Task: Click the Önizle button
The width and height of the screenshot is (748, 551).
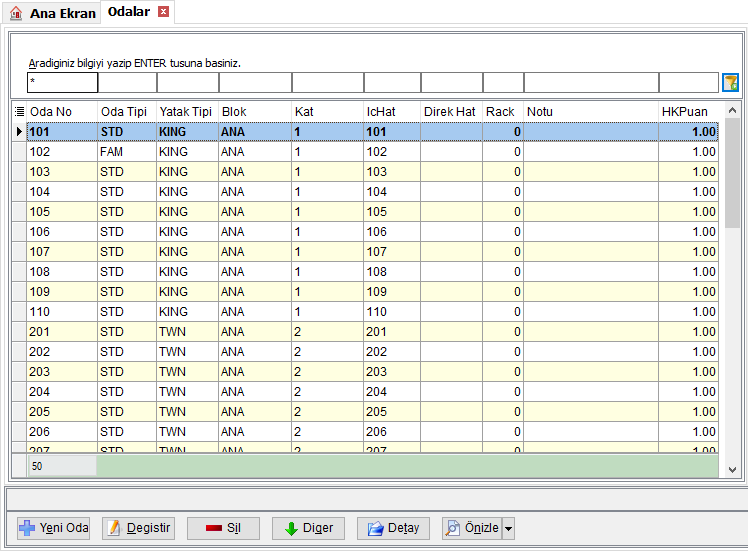Action: pos(472,528)
